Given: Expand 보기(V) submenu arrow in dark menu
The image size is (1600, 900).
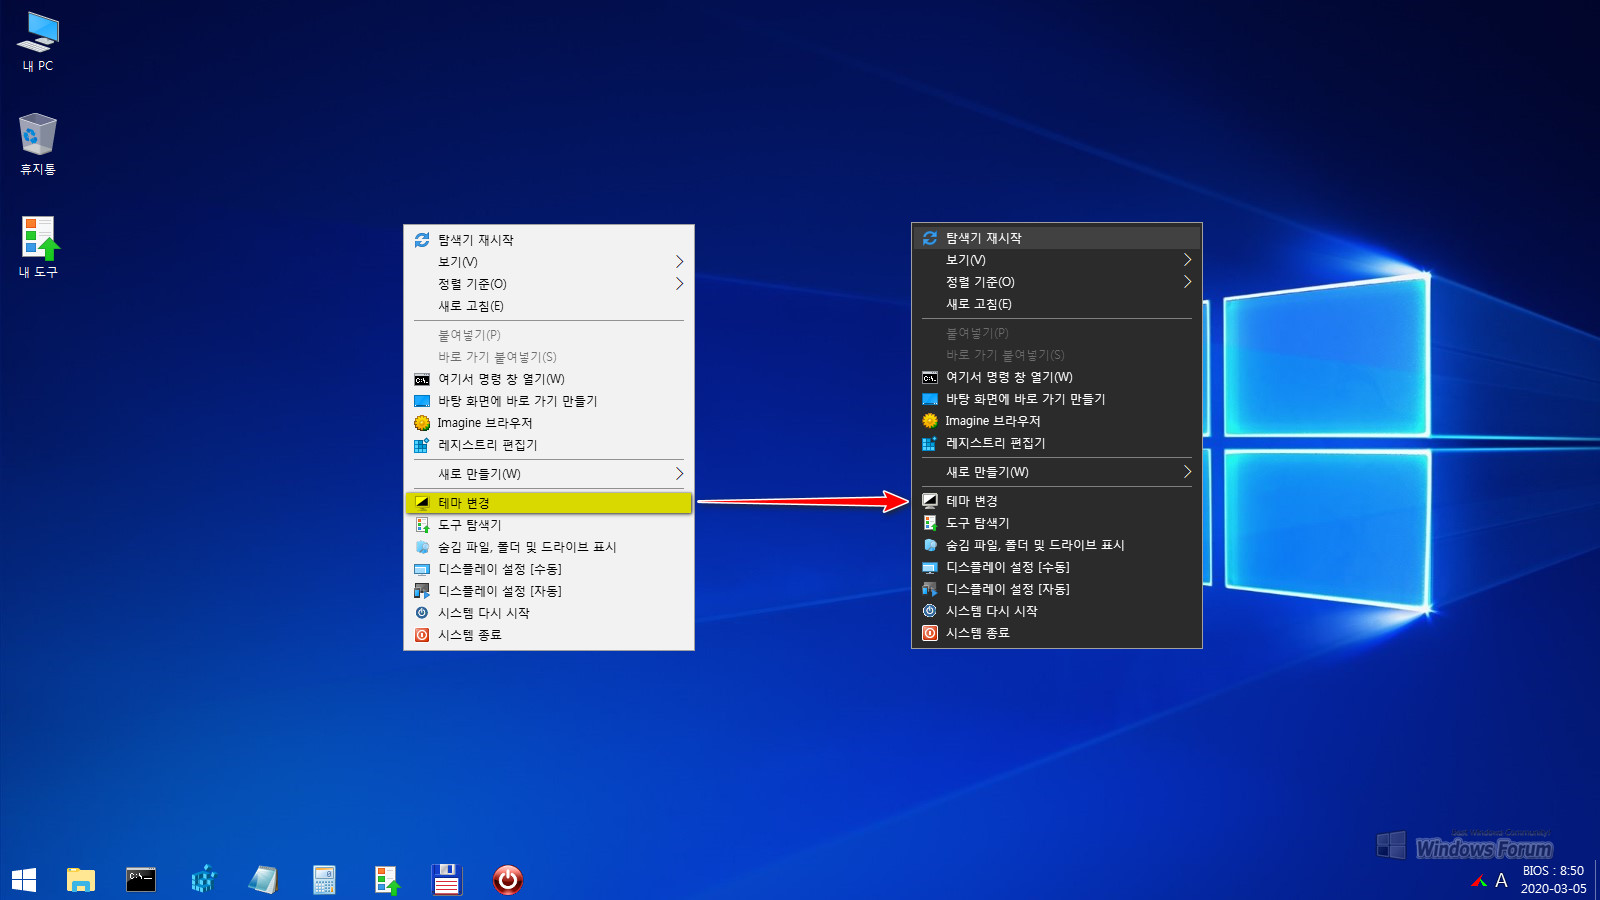Looking at the screenshot, I should pos(1187,260).
